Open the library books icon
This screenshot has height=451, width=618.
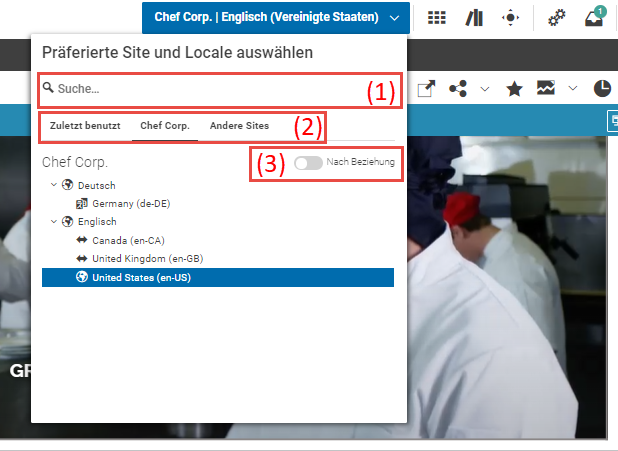pos(474,18)
